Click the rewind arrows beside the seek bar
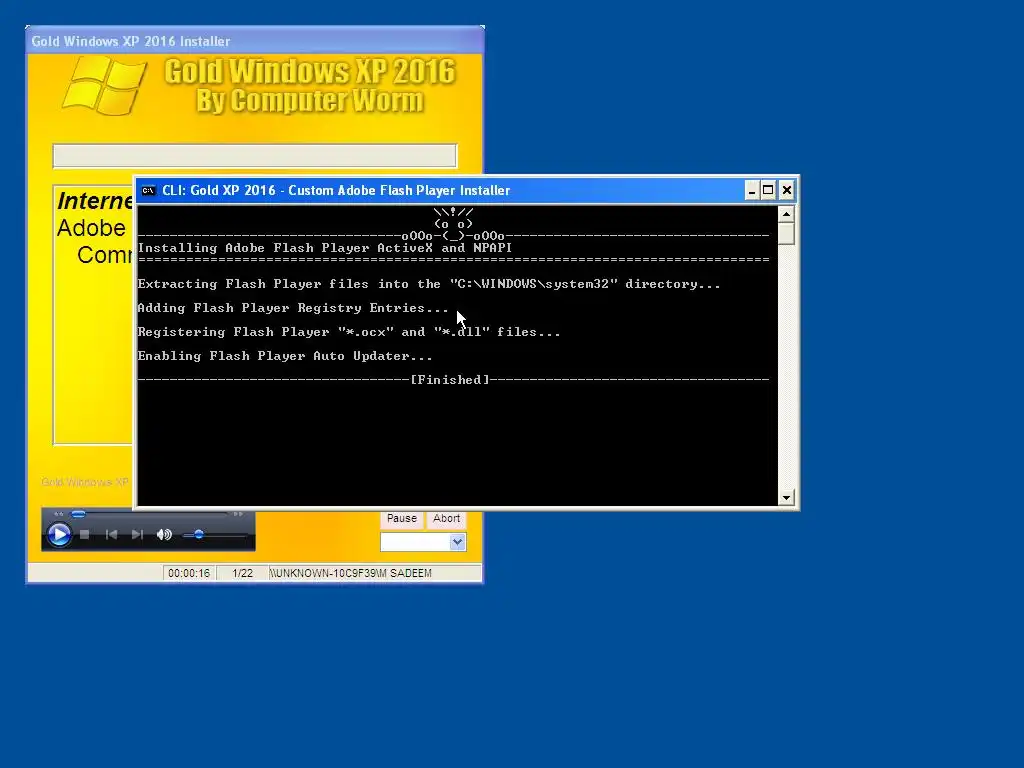Viewport: 1024px width, 768px height. coord(59,514)
